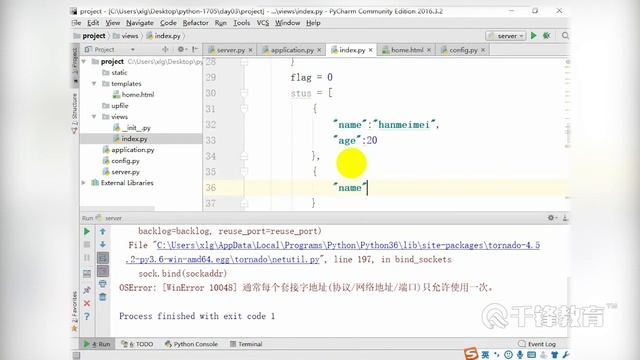Close Run tab red X

[87, 303]
